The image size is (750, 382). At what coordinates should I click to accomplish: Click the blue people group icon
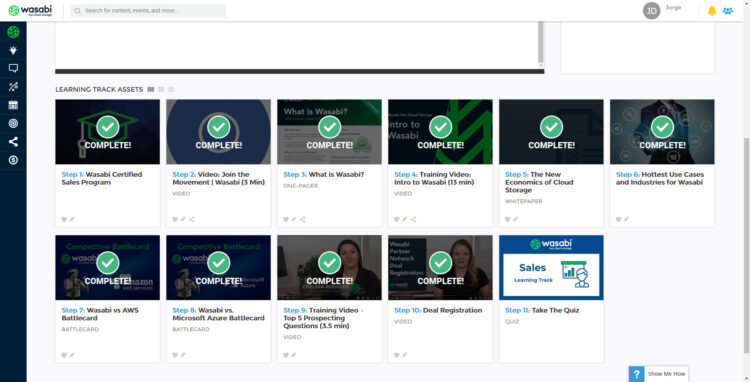click(728, 11)
